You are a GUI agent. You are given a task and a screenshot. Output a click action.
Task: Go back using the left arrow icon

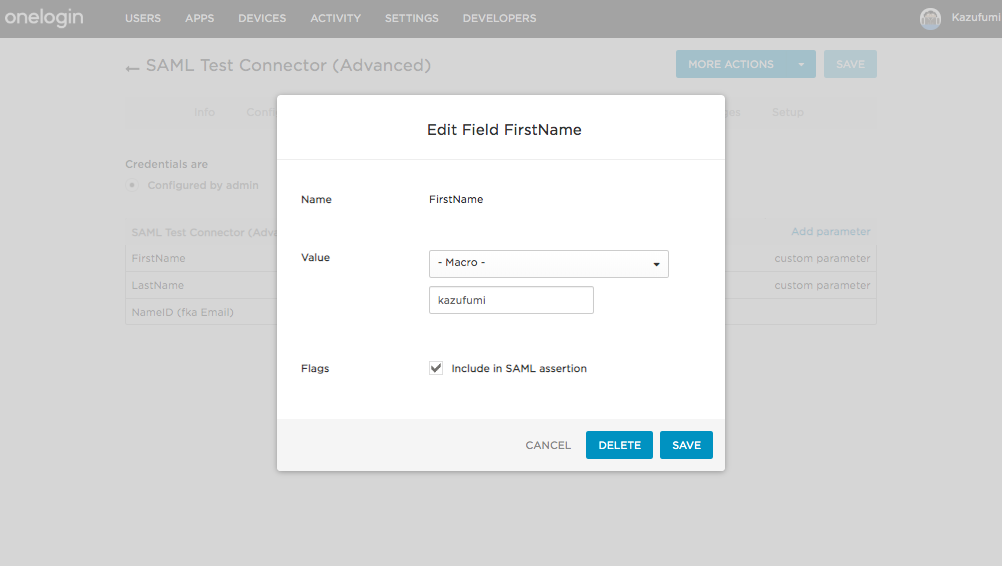pos(132,68)
